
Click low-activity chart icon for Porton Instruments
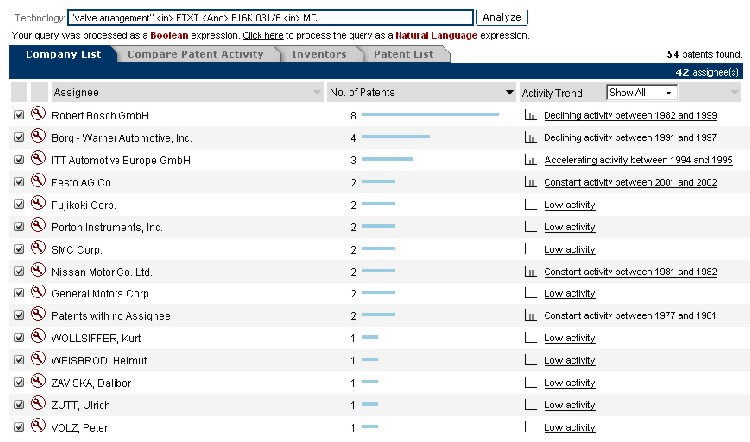coord(530,226)
